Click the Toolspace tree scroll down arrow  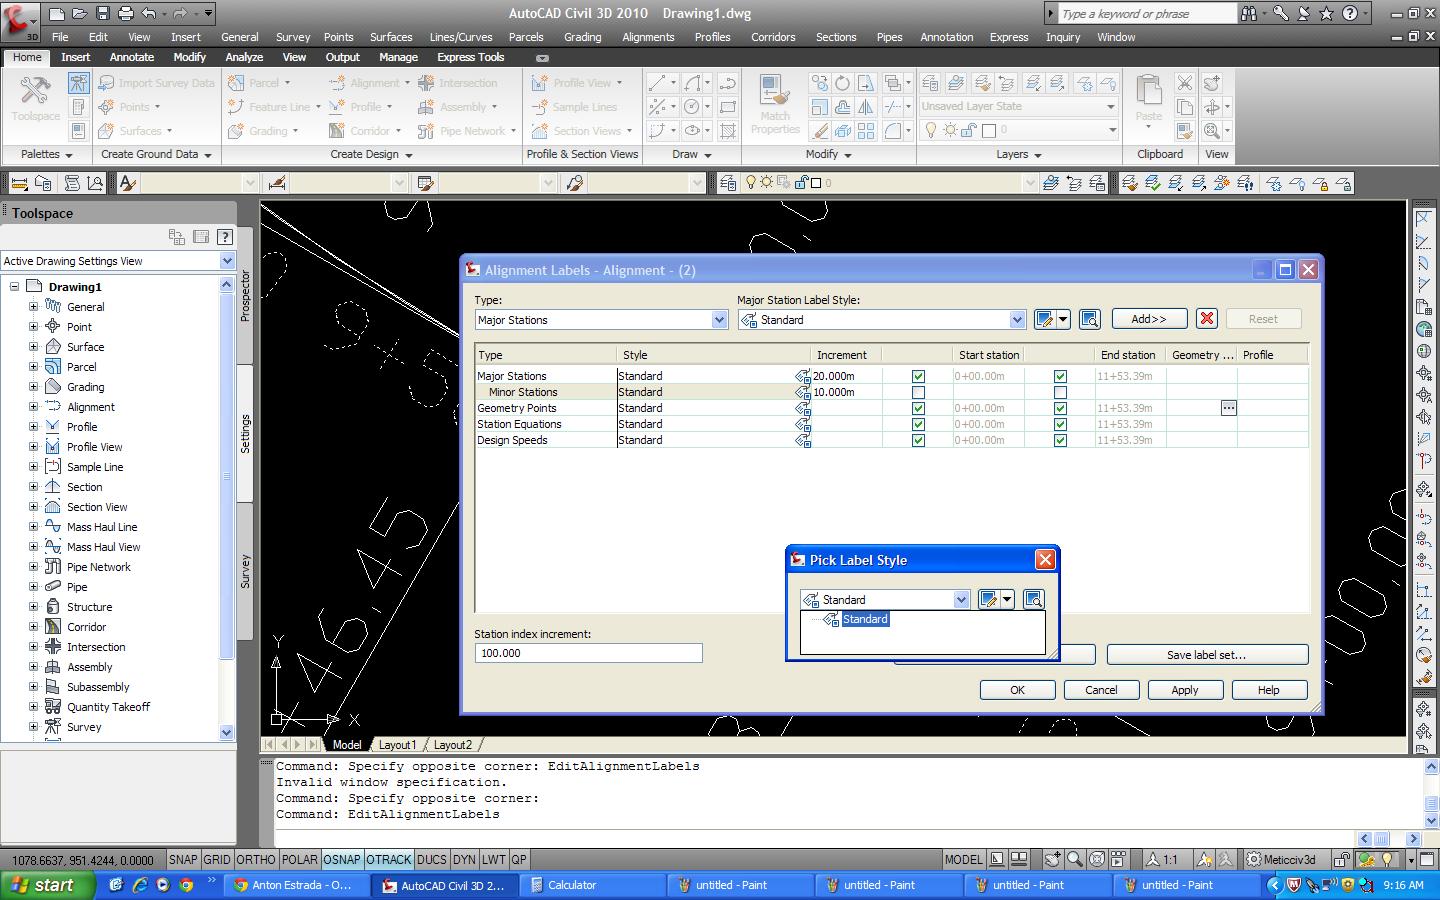click(x=226, y=733)
